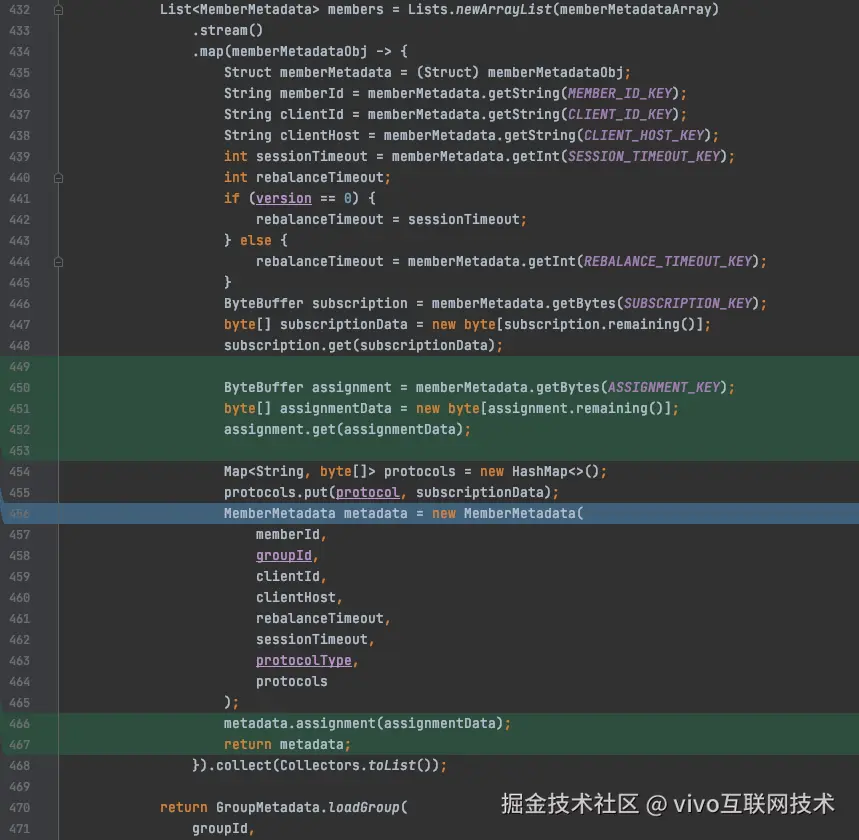Click 'return metadata;' statement

coord(287,745)
